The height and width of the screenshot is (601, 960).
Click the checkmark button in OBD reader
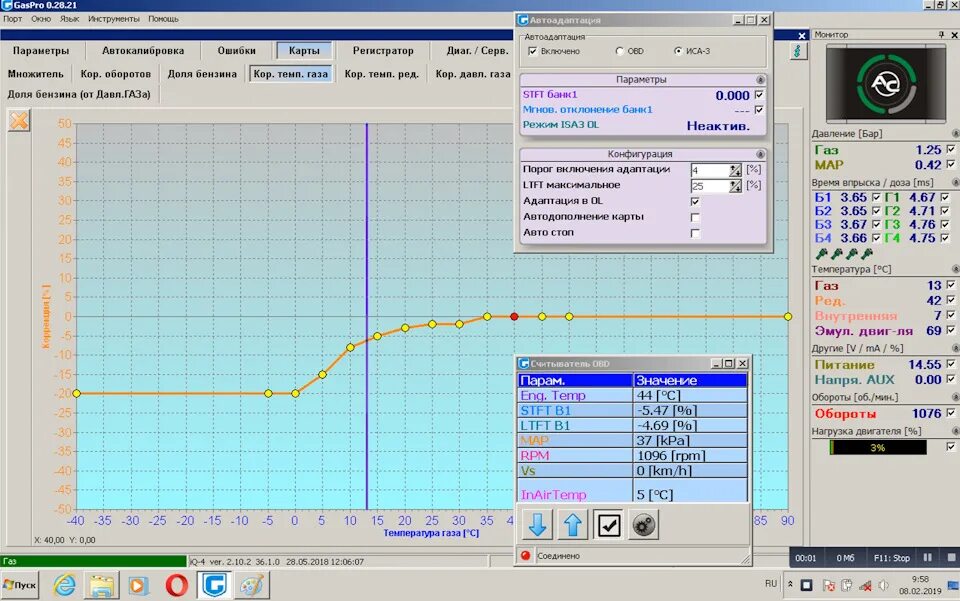[x=608, y=524]
